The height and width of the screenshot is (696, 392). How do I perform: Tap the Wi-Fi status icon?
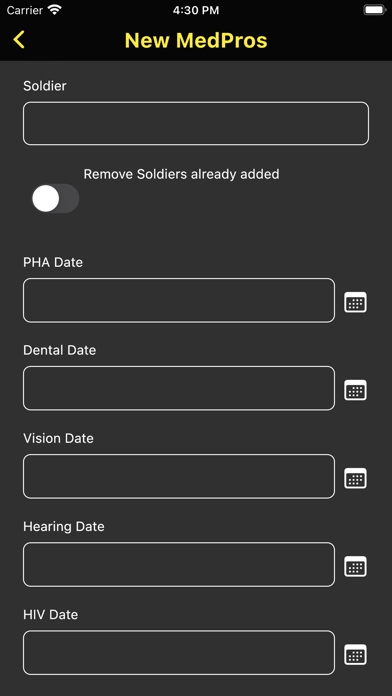pyautogui.click(x=55, y=10)
